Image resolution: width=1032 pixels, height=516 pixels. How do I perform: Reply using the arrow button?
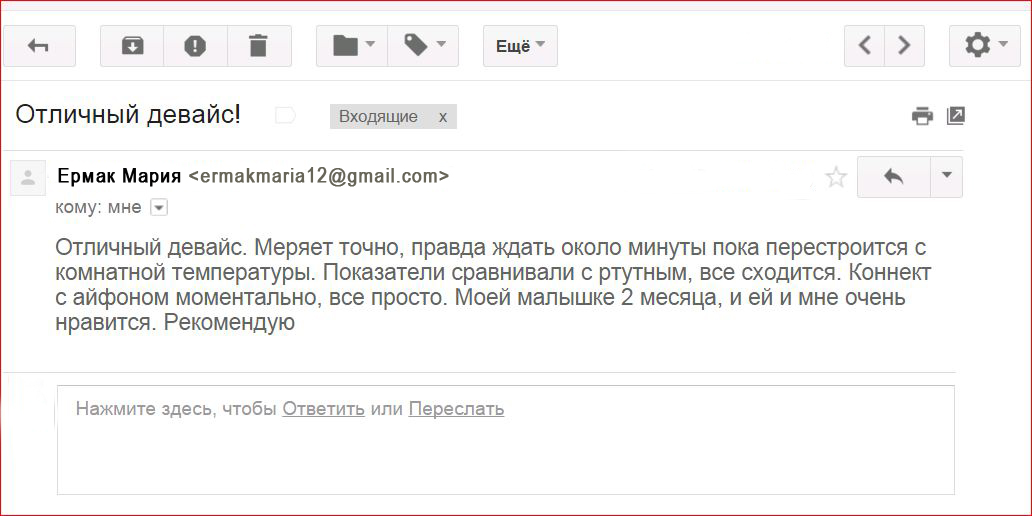[x=894, y=177]
